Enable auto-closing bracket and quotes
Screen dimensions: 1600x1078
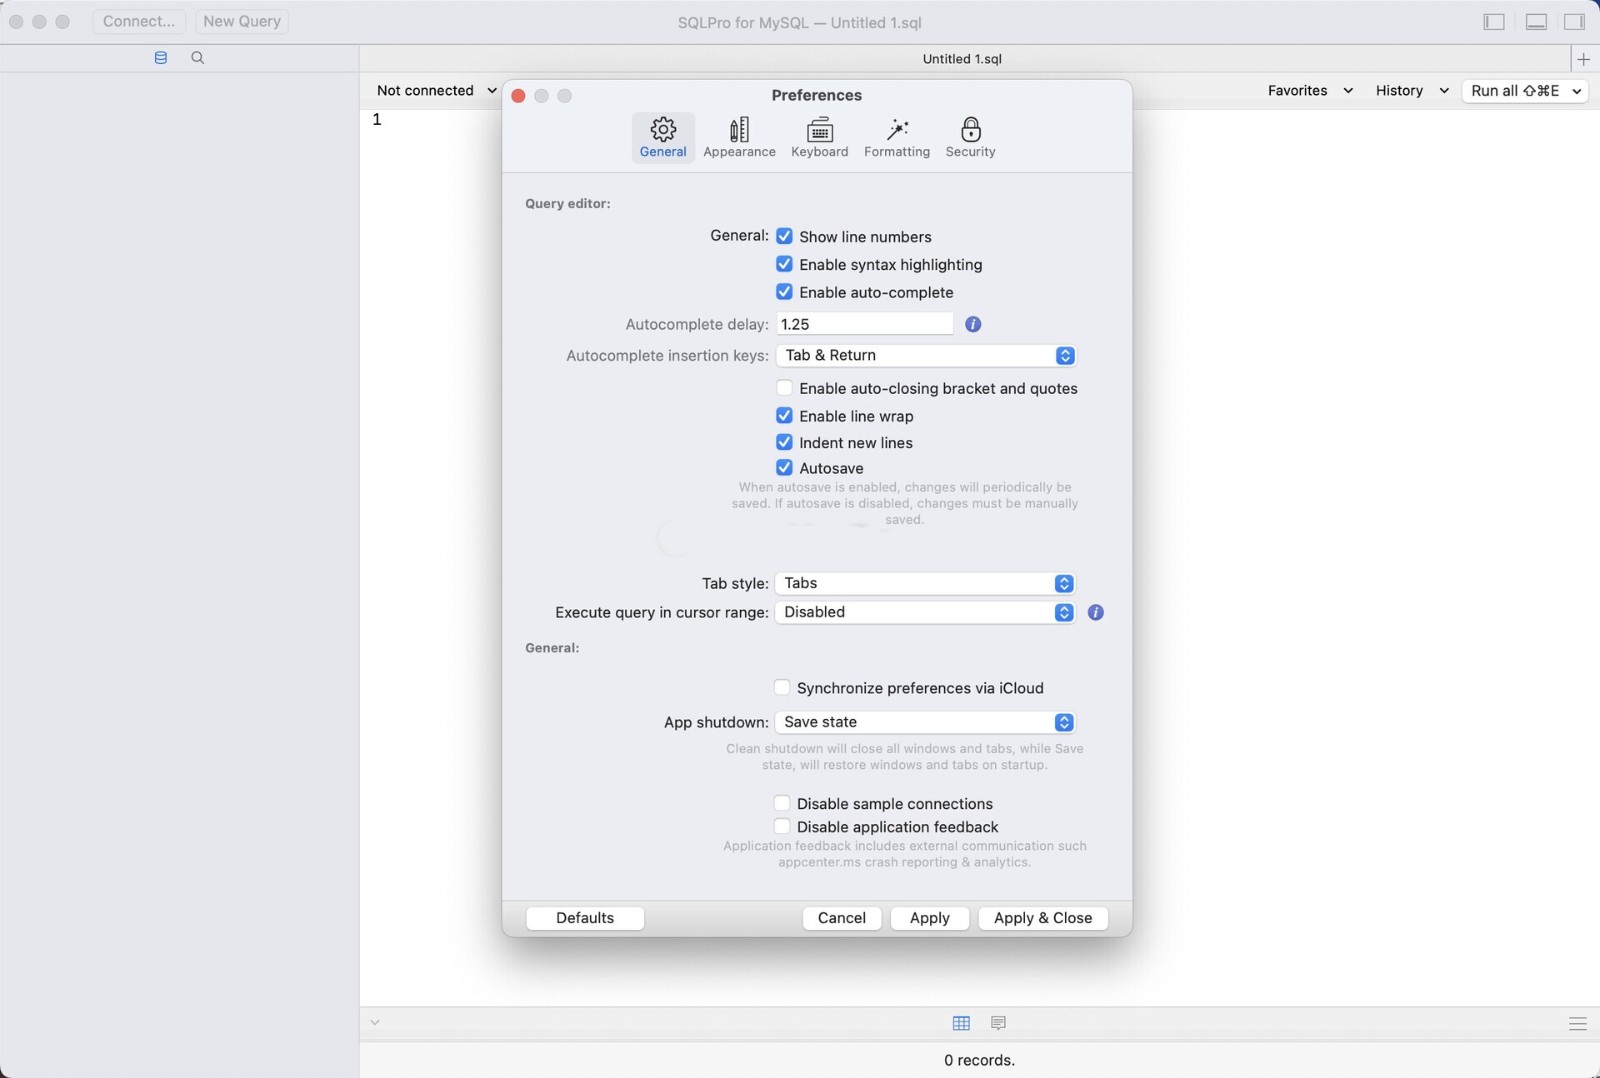pos(784,388)
